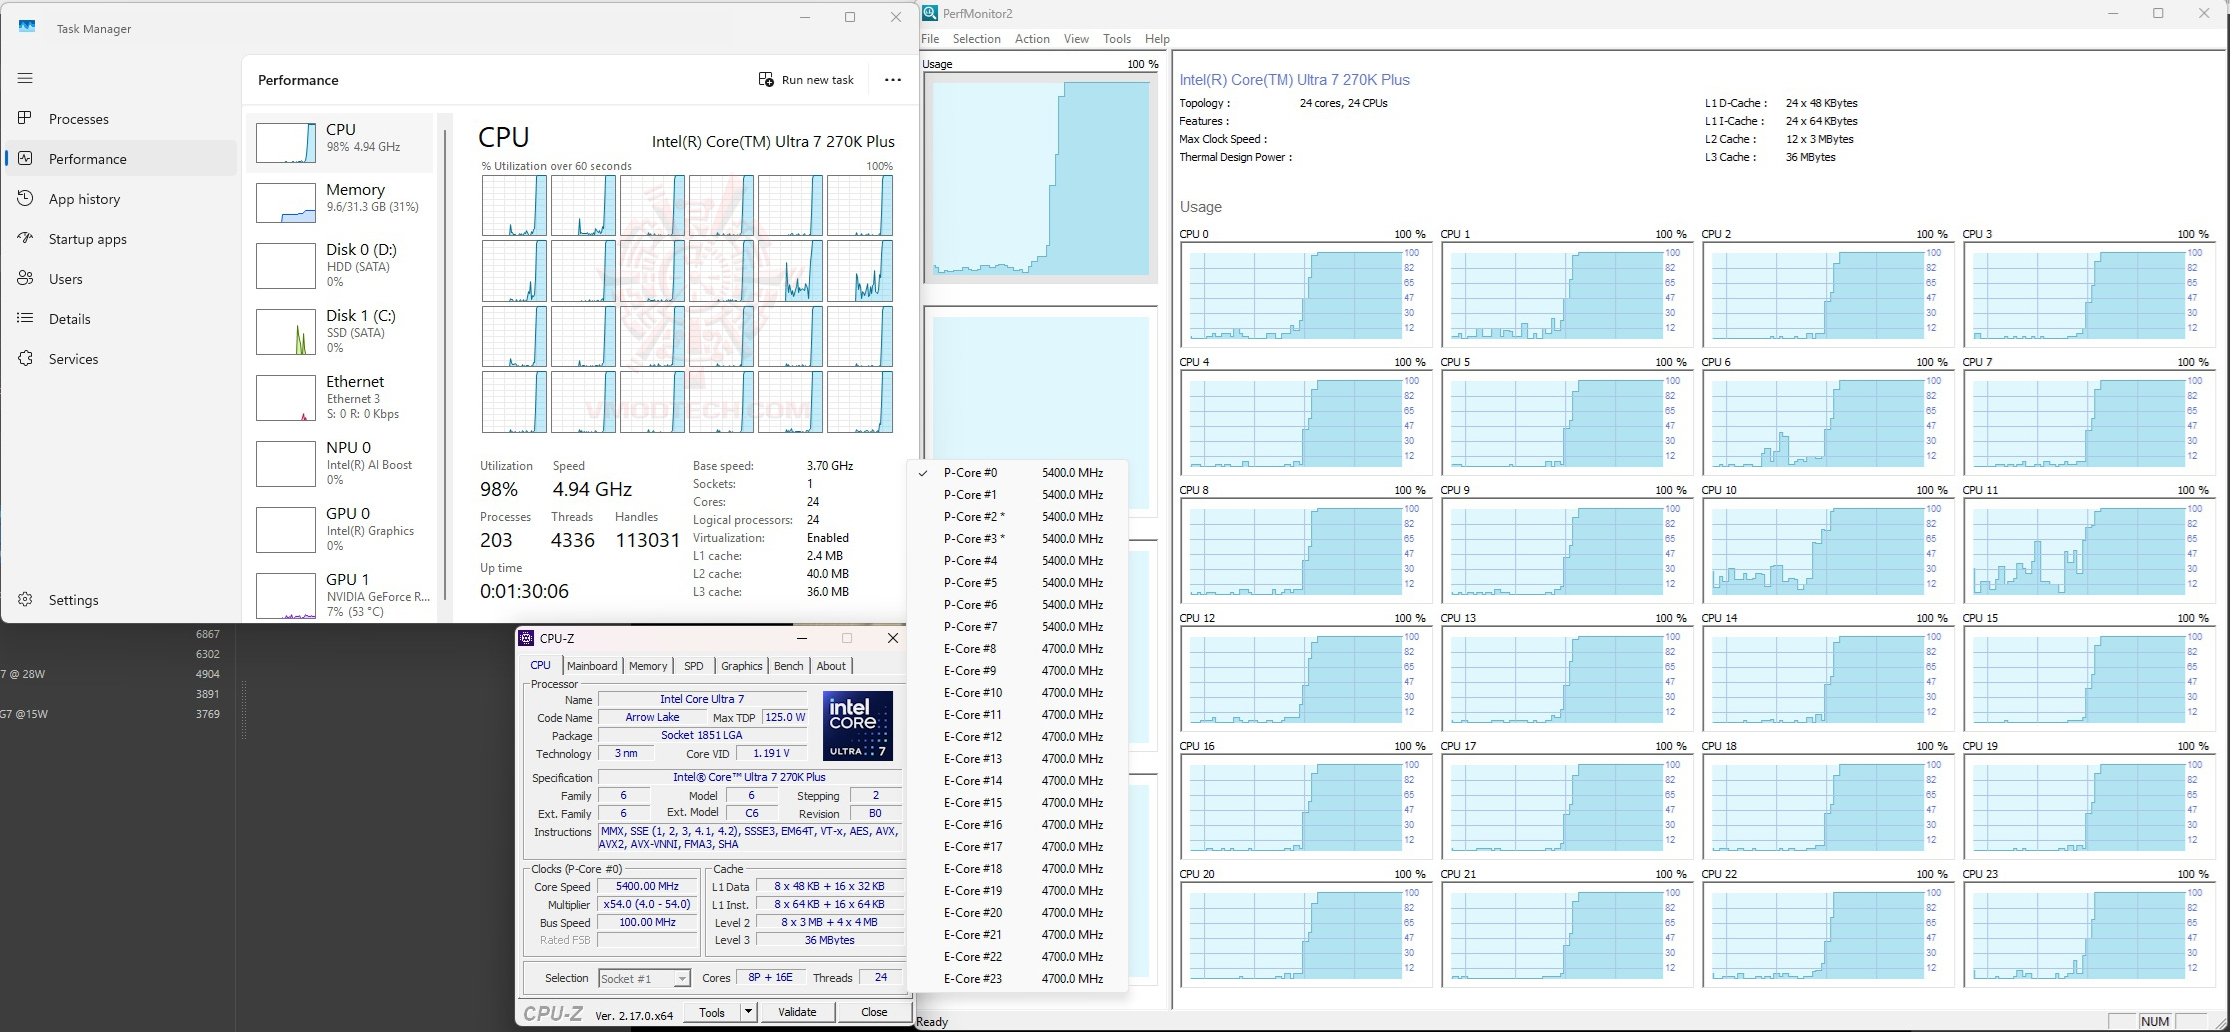Open the Task Manager hamburger navigation menu
Screen dimensions: 2230x1032
pos(25,78)
